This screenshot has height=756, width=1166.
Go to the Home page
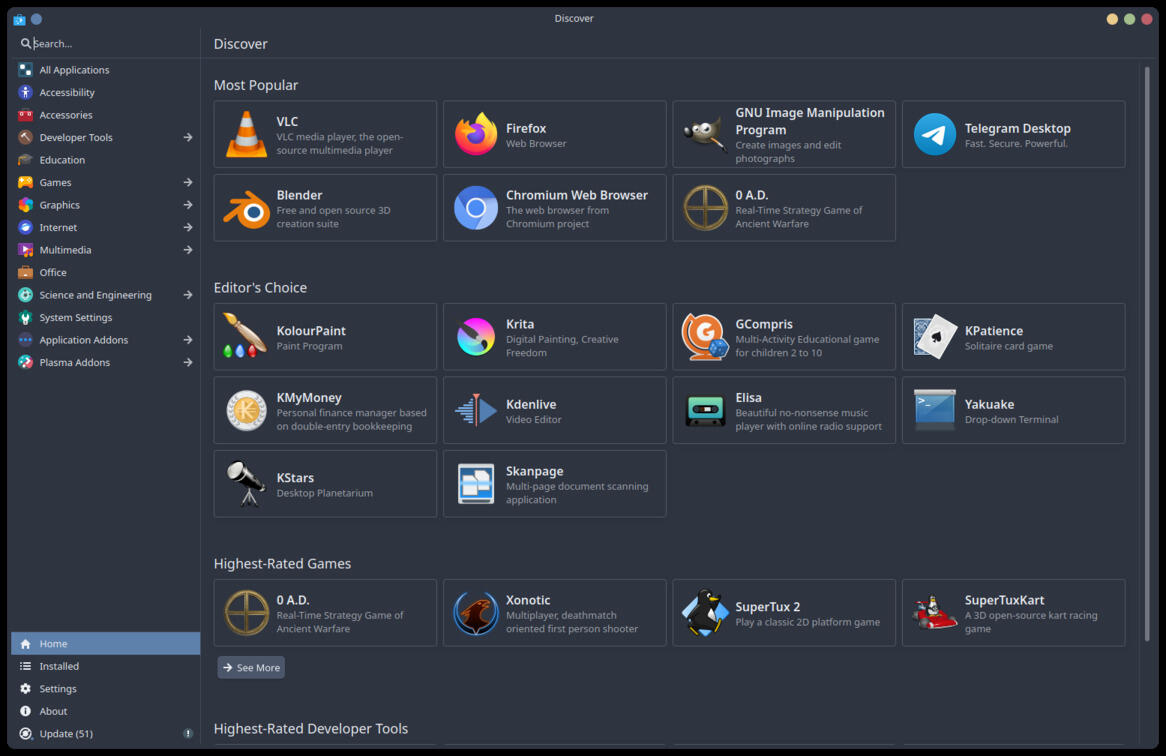(x=106, y=644)
